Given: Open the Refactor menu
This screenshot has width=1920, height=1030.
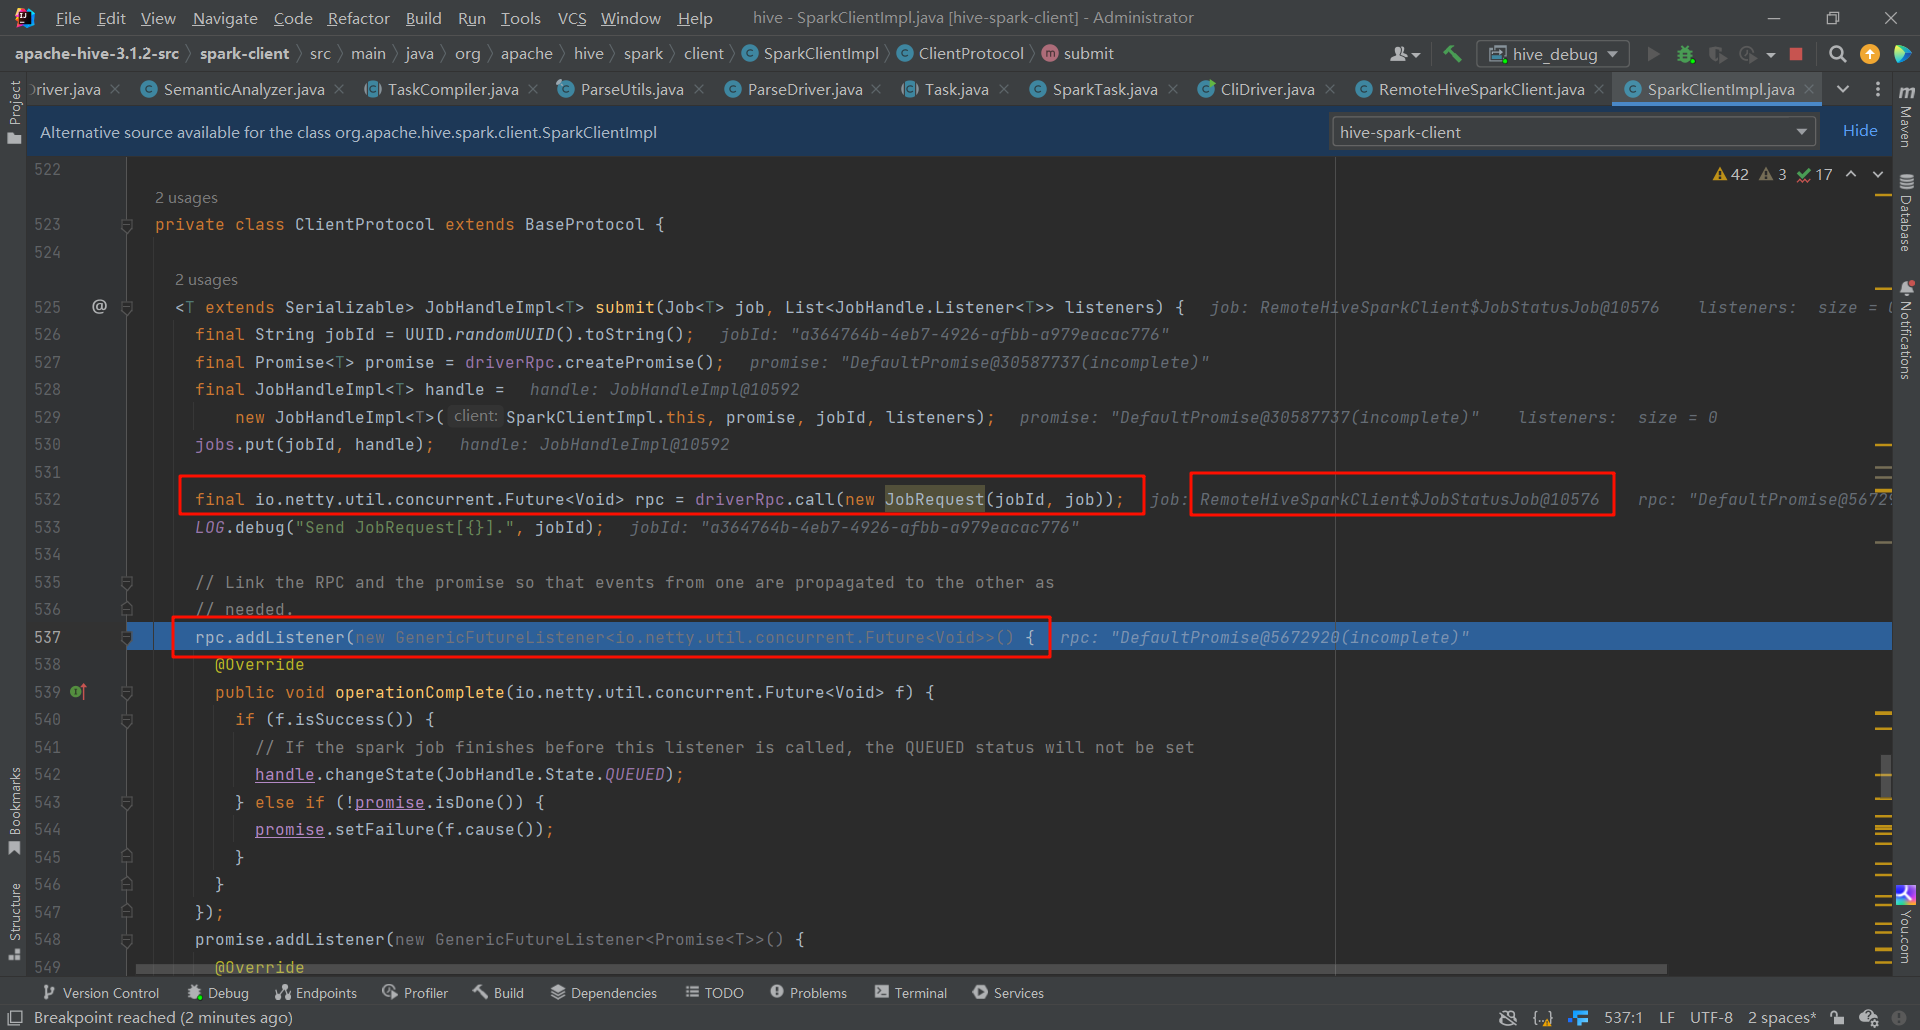Looking at the screenshot, I should coord(358,18).
